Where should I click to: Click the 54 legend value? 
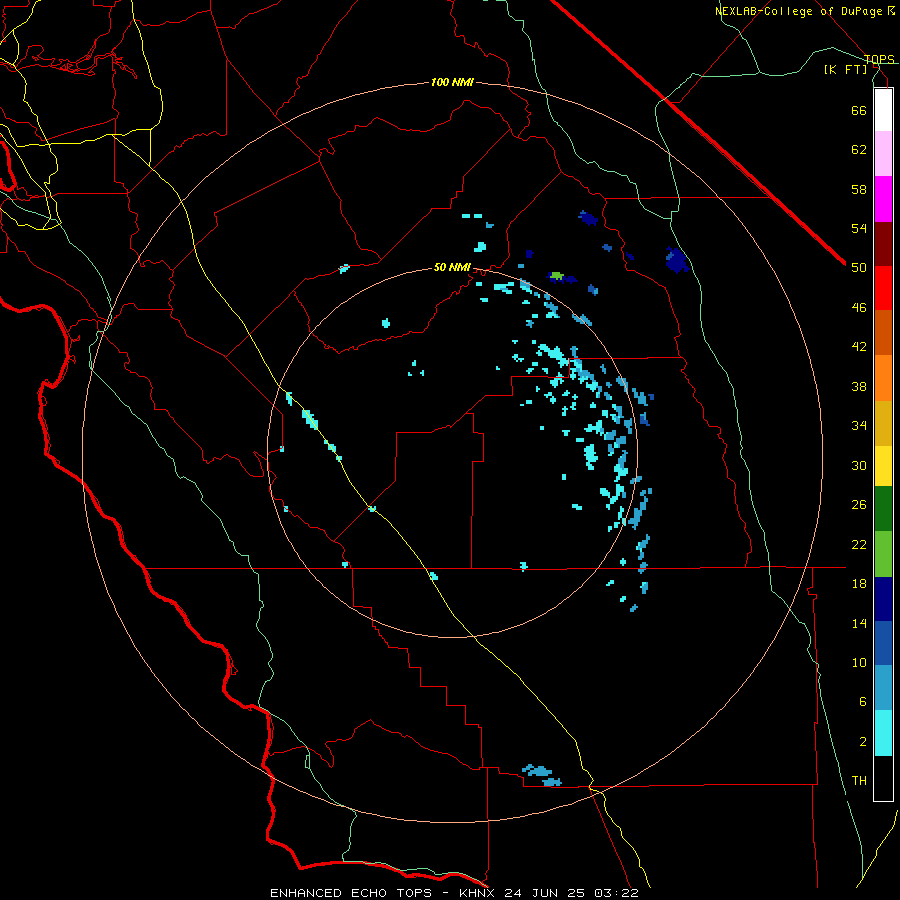coord(859,228)
